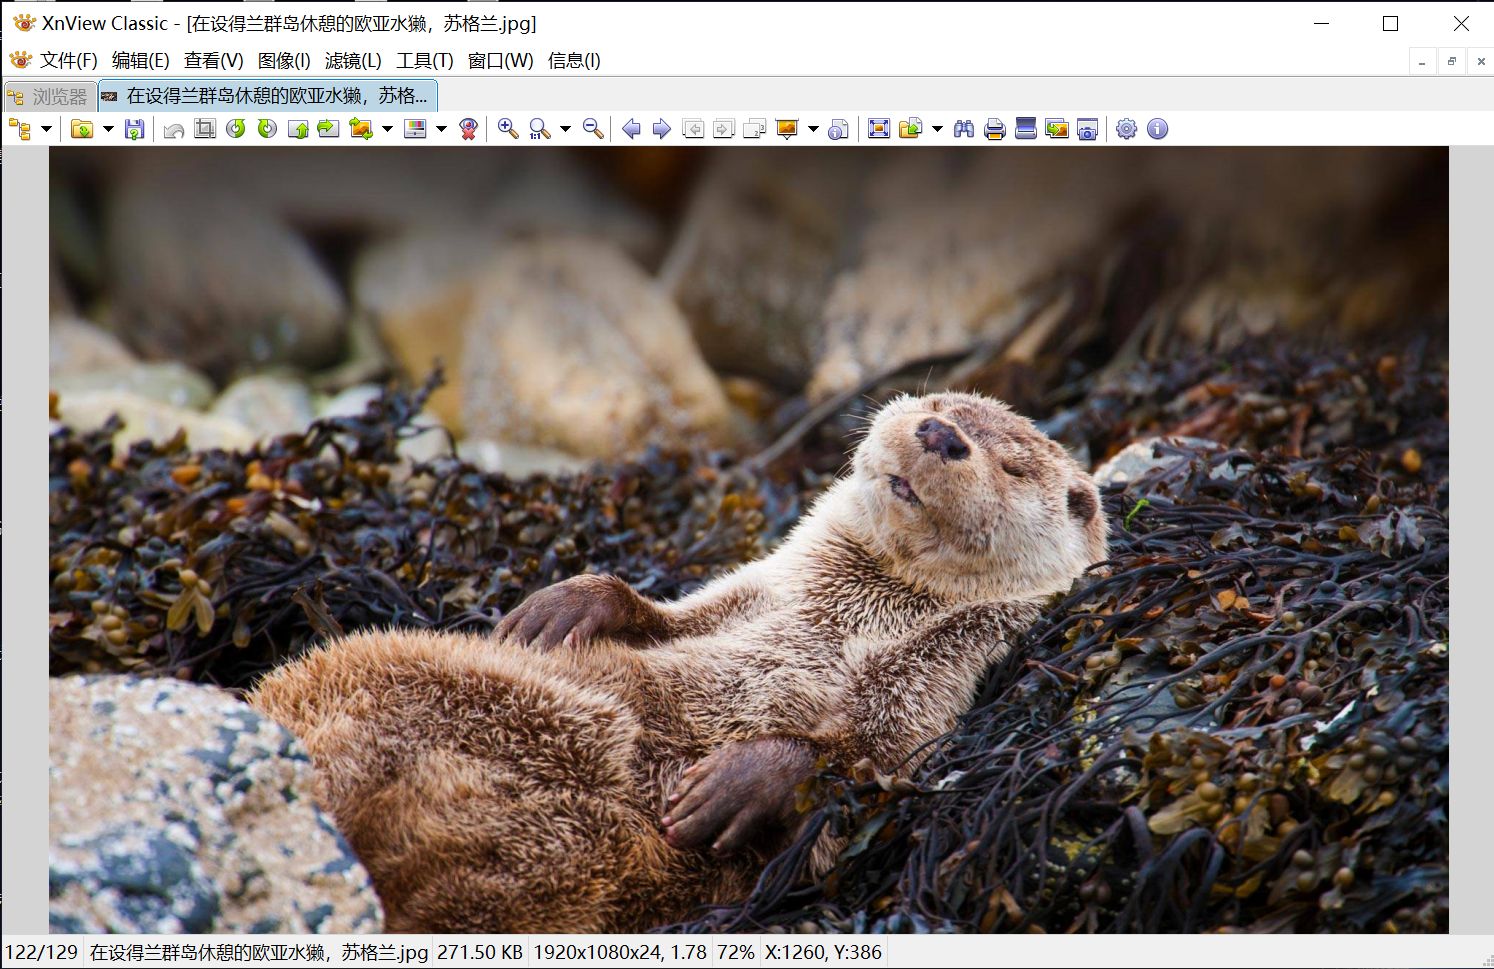Print the image via printer icon

click(x=994, y=129)
